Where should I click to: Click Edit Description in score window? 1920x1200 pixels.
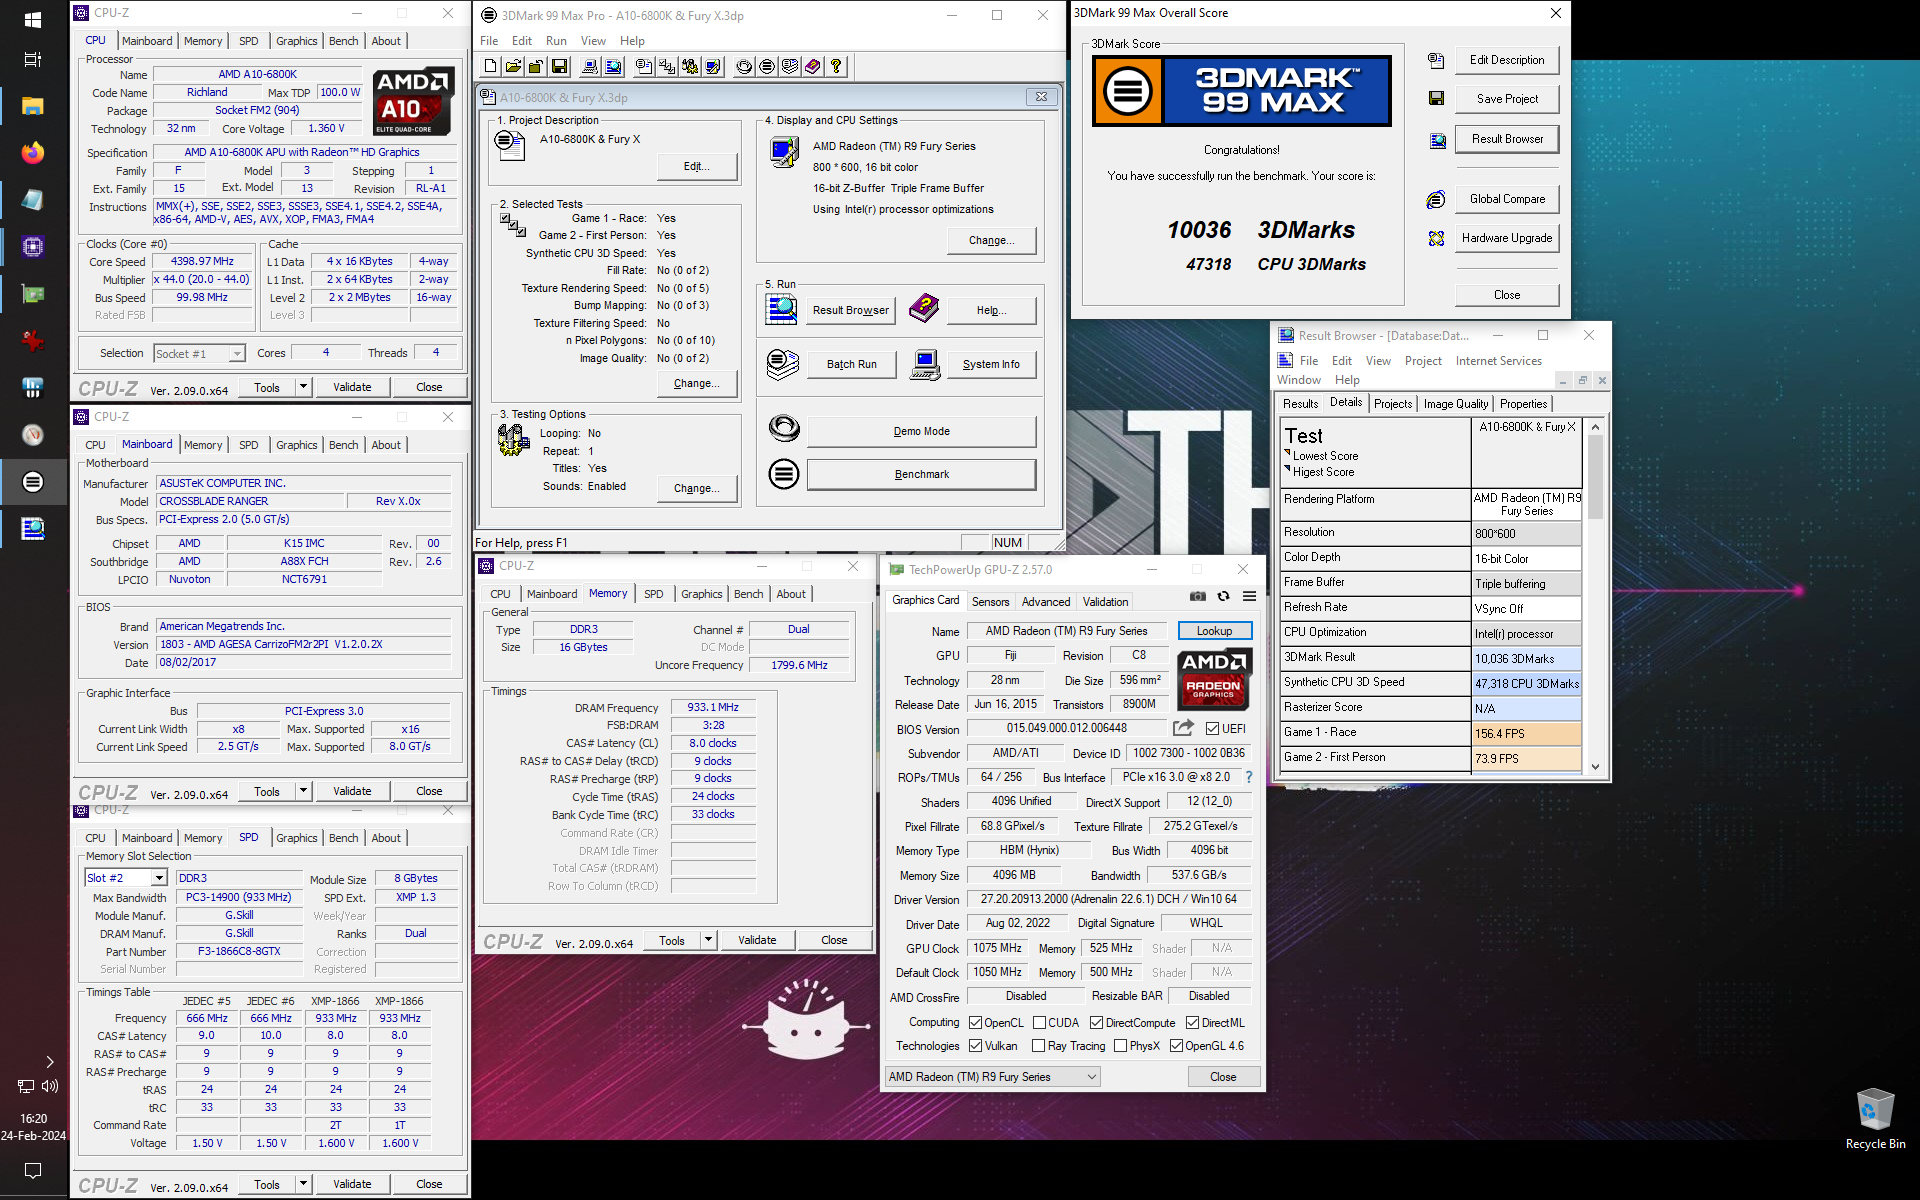point(1506,60)
